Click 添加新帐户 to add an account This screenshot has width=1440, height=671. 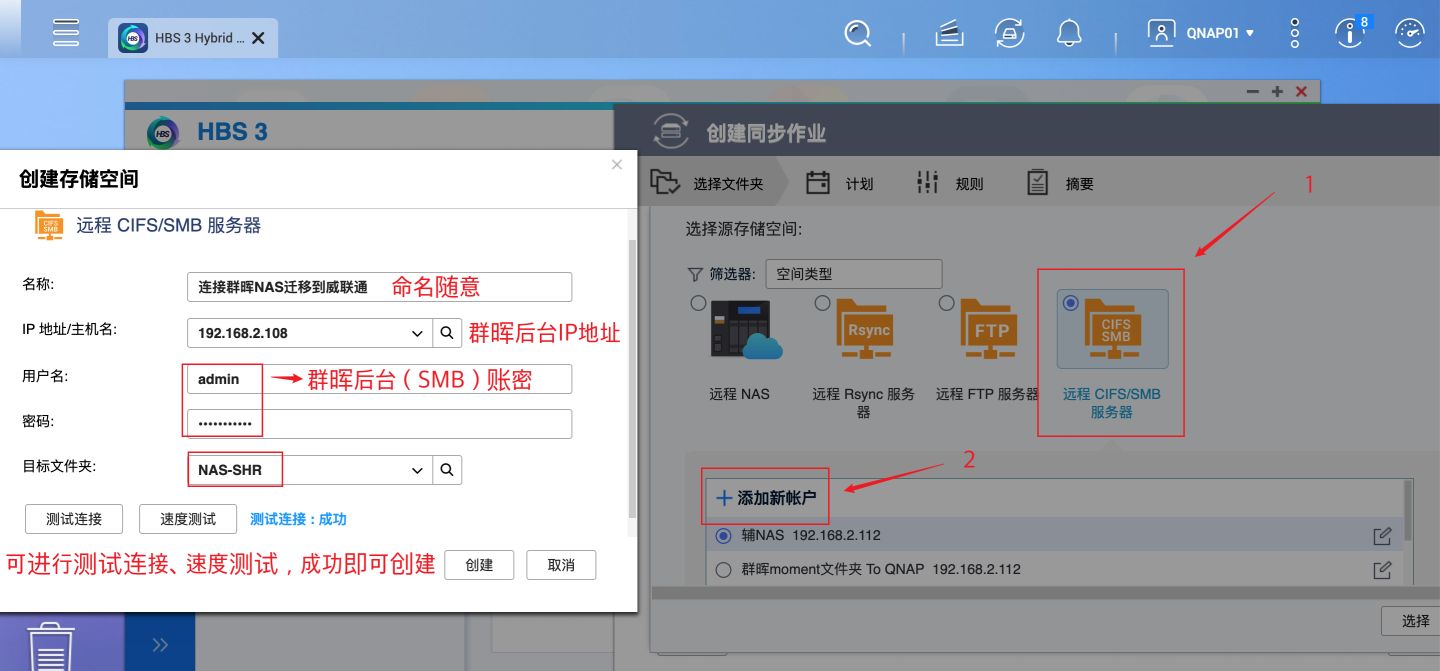pyautogui.click(x=766, y=497)
